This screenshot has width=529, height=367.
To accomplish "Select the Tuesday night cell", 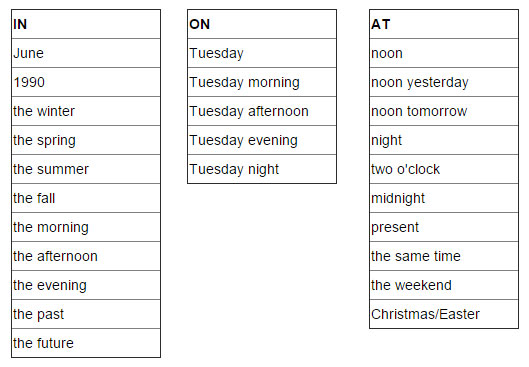I will 262,169.
